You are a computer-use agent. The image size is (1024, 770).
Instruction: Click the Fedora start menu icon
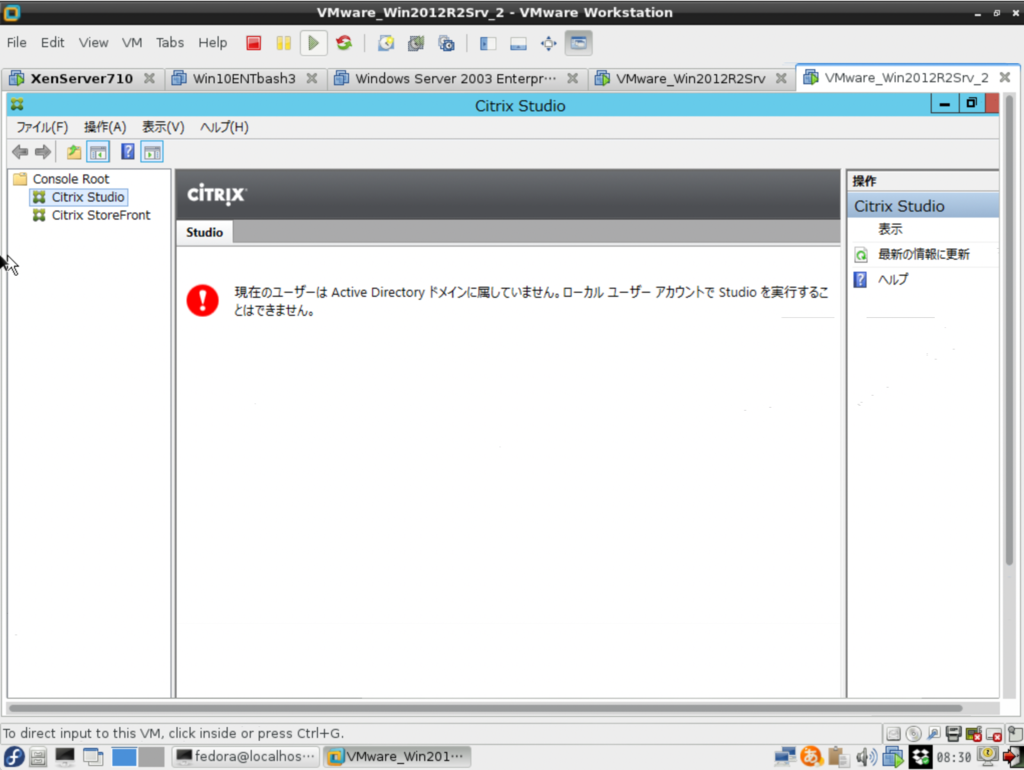pyautogui.click(x=14, y=756)
